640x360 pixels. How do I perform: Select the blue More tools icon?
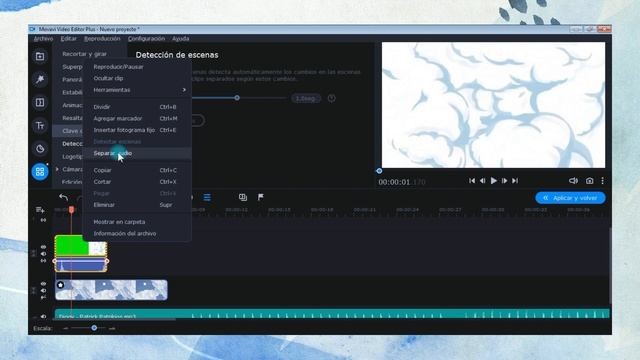coord(40,171)
